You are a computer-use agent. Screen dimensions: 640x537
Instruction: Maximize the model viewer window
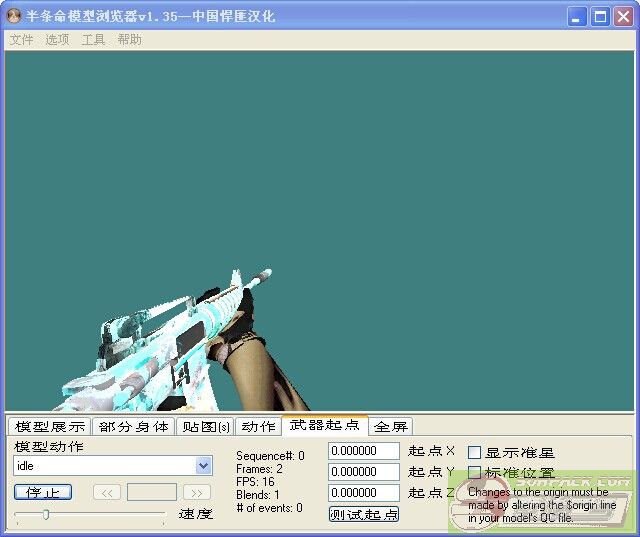[600, 17]
